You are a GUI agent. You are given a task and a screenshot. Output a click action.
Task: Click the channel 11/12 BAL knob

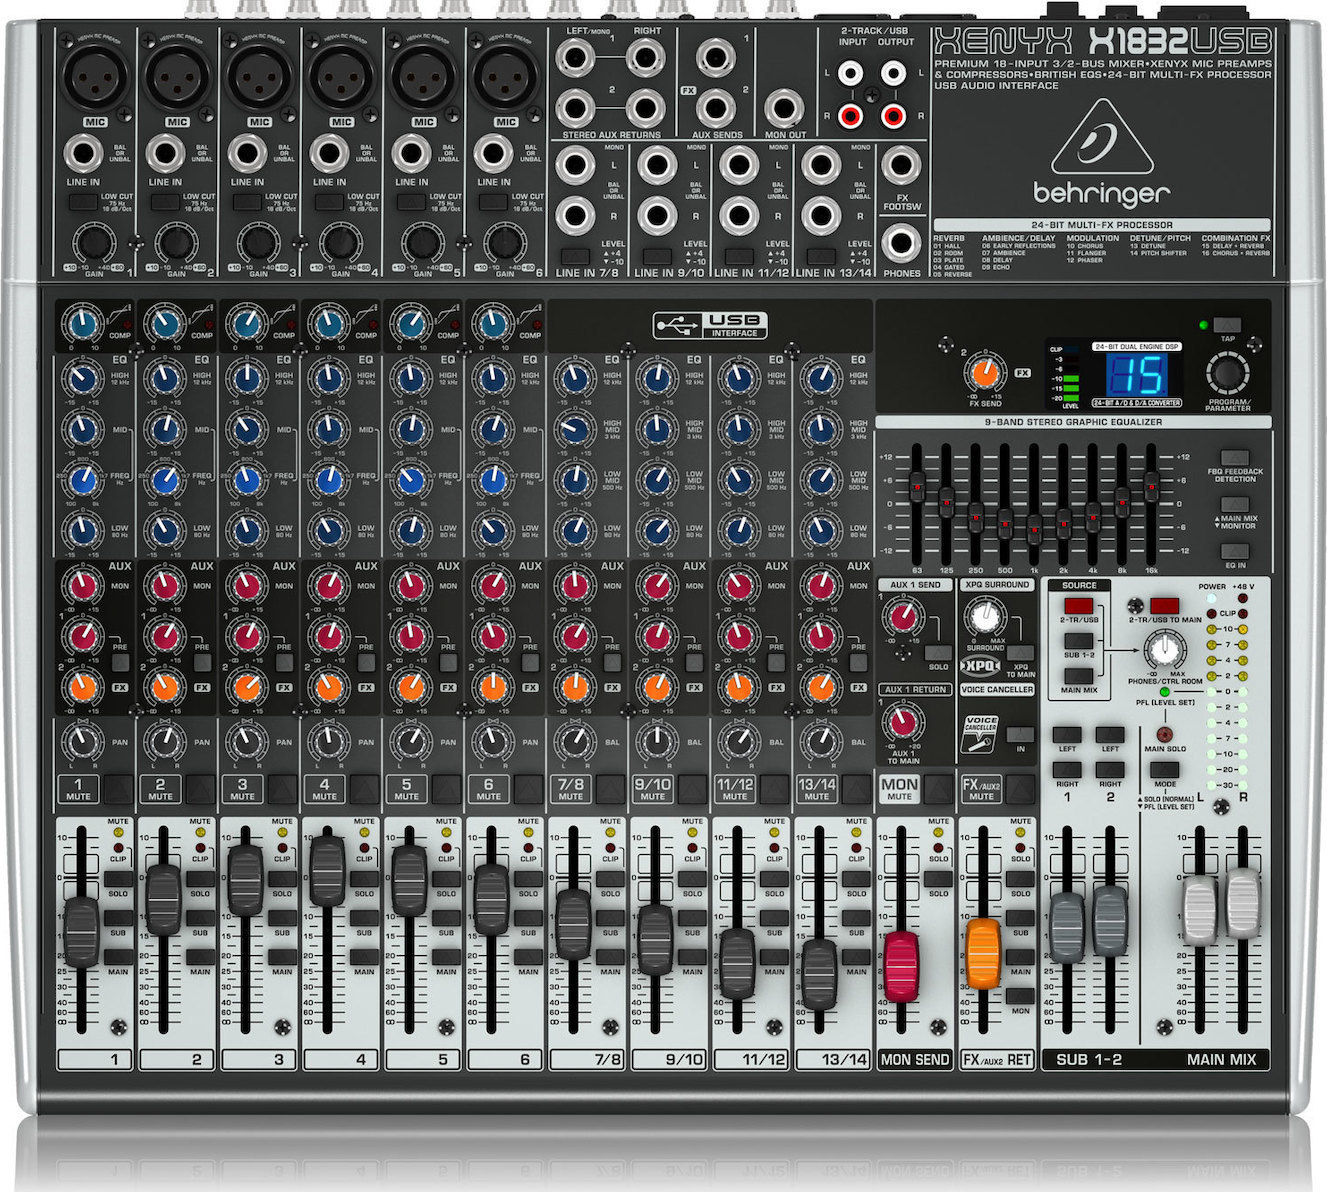pos(738,743)
